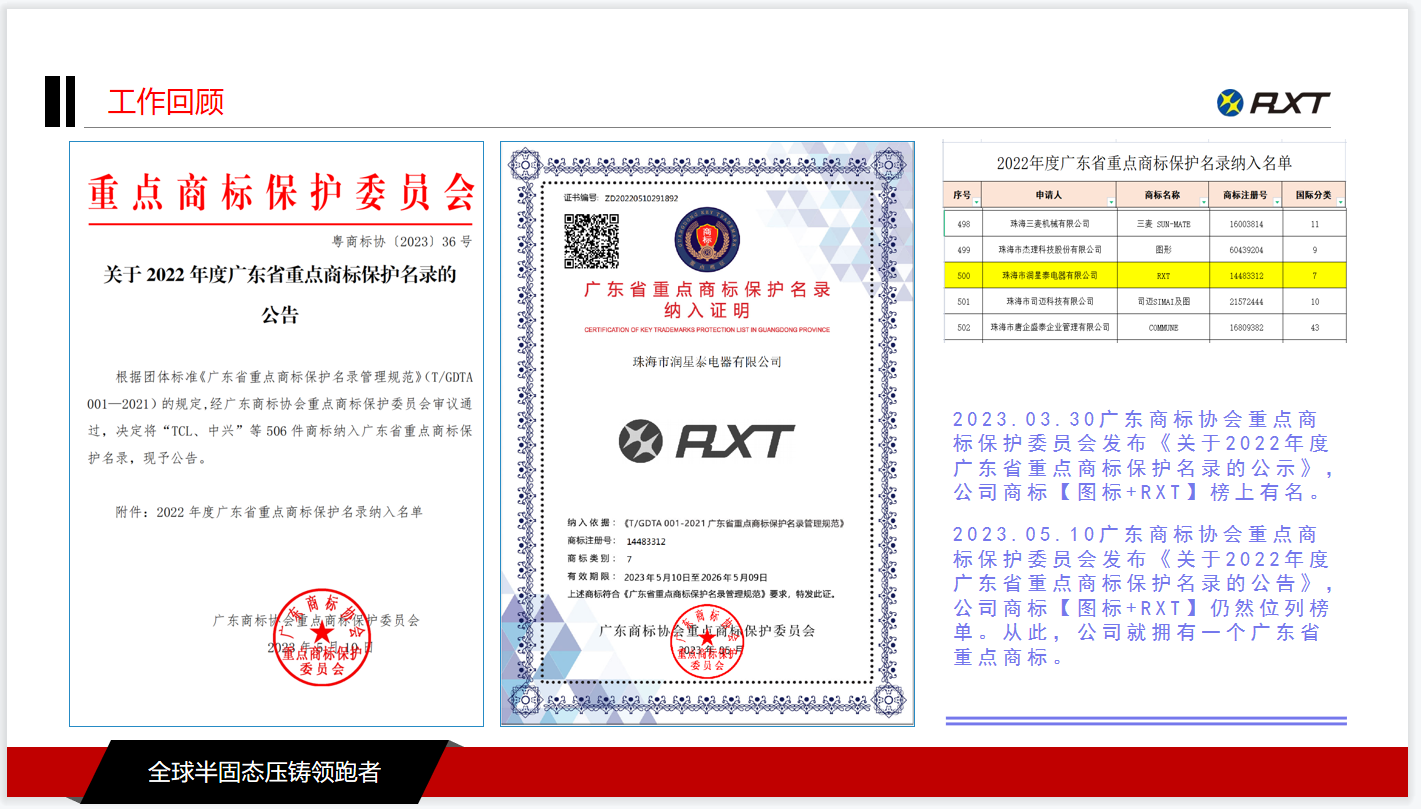Image resolution: width=1421 pixels, height=809 pixels.
Task: Click the highlighted cell 珠海市润星泰电器有限公司
Action: pos(1050,275)
